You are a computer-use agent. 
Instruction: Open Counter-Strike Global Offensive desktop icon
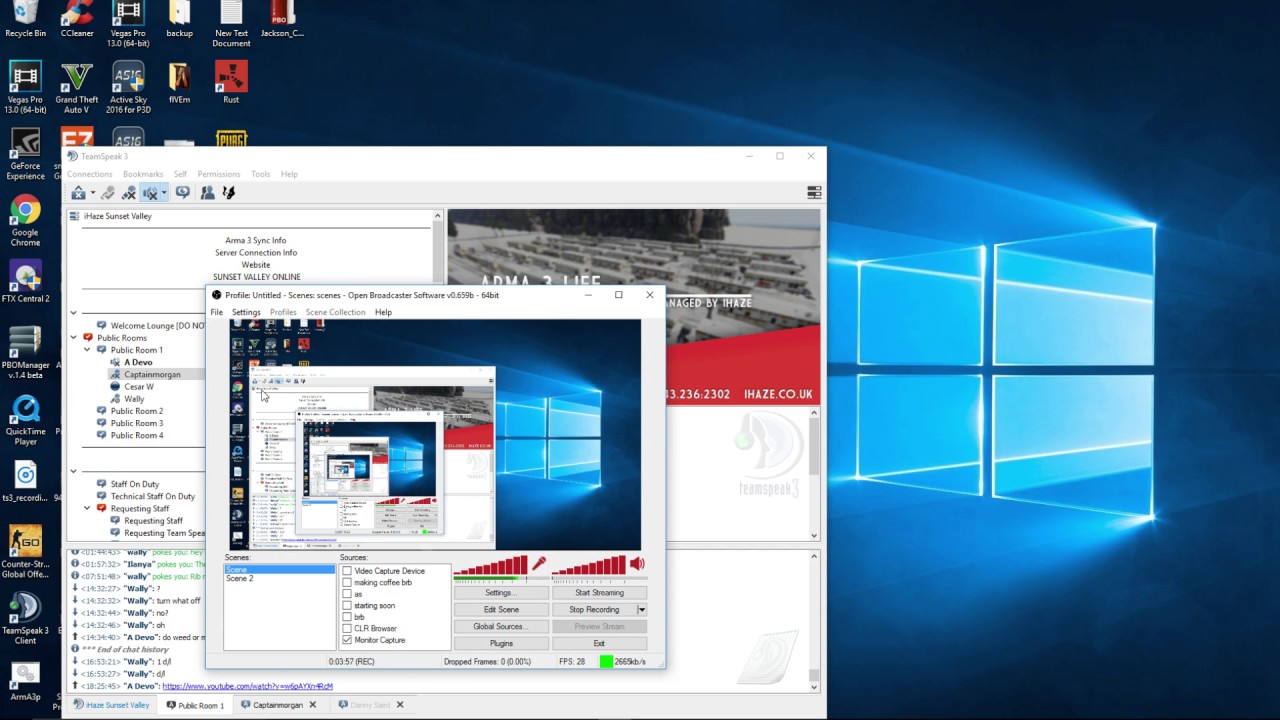[25, 552]
